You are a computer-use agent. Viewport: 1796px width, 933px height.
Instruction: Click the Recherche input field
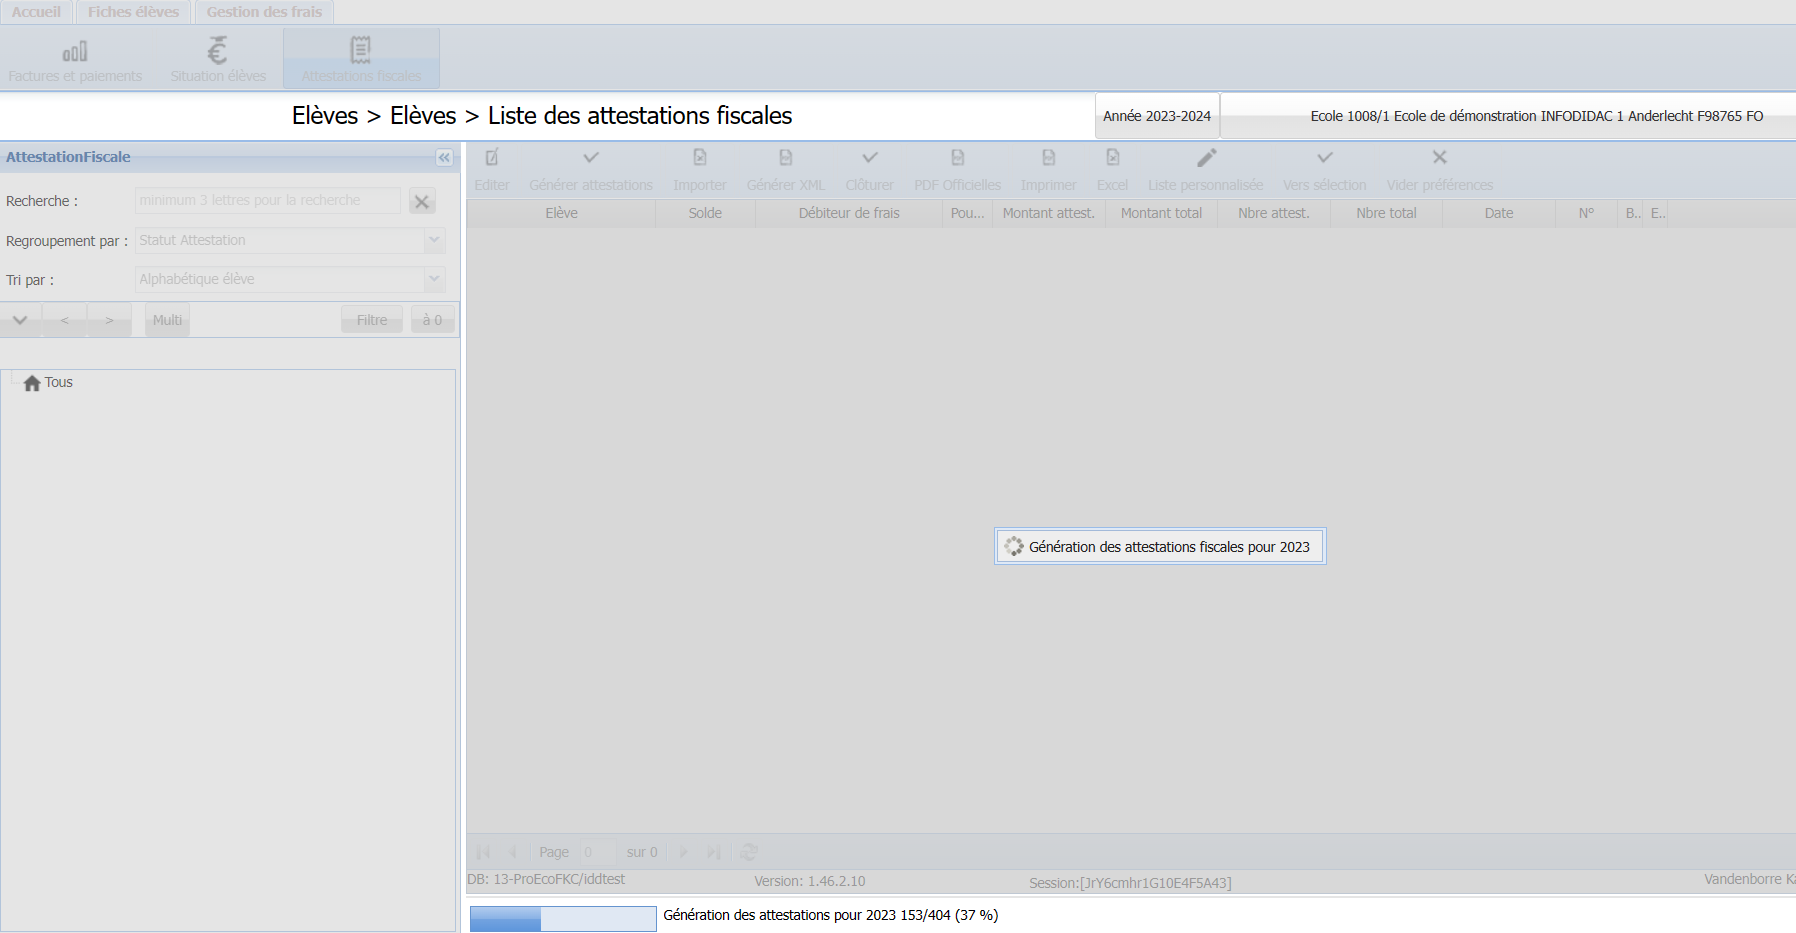click(x=267, y=201)
